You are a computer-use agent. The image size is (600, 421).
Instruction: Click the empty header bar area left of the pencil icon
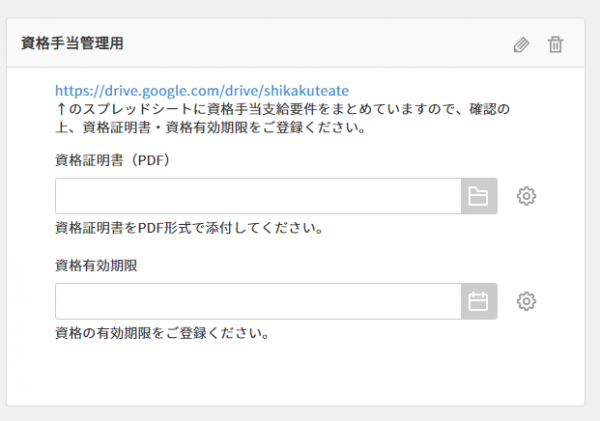[318, 43]
